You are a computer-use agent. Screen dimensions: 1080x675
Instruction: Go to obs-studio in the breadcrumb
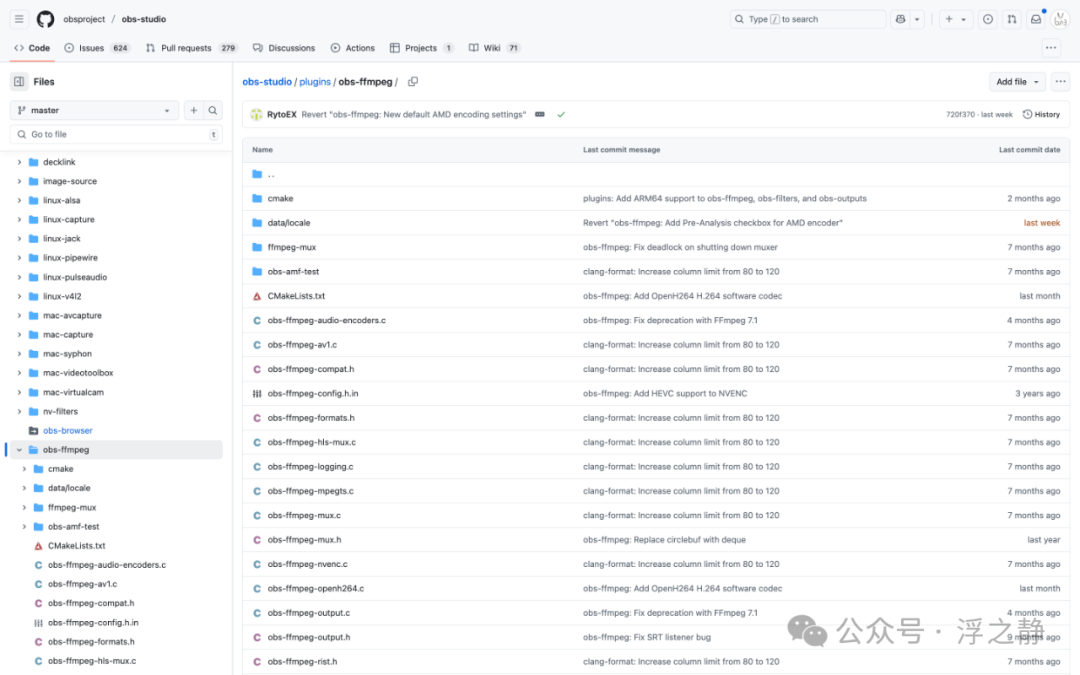pos(267,81)
